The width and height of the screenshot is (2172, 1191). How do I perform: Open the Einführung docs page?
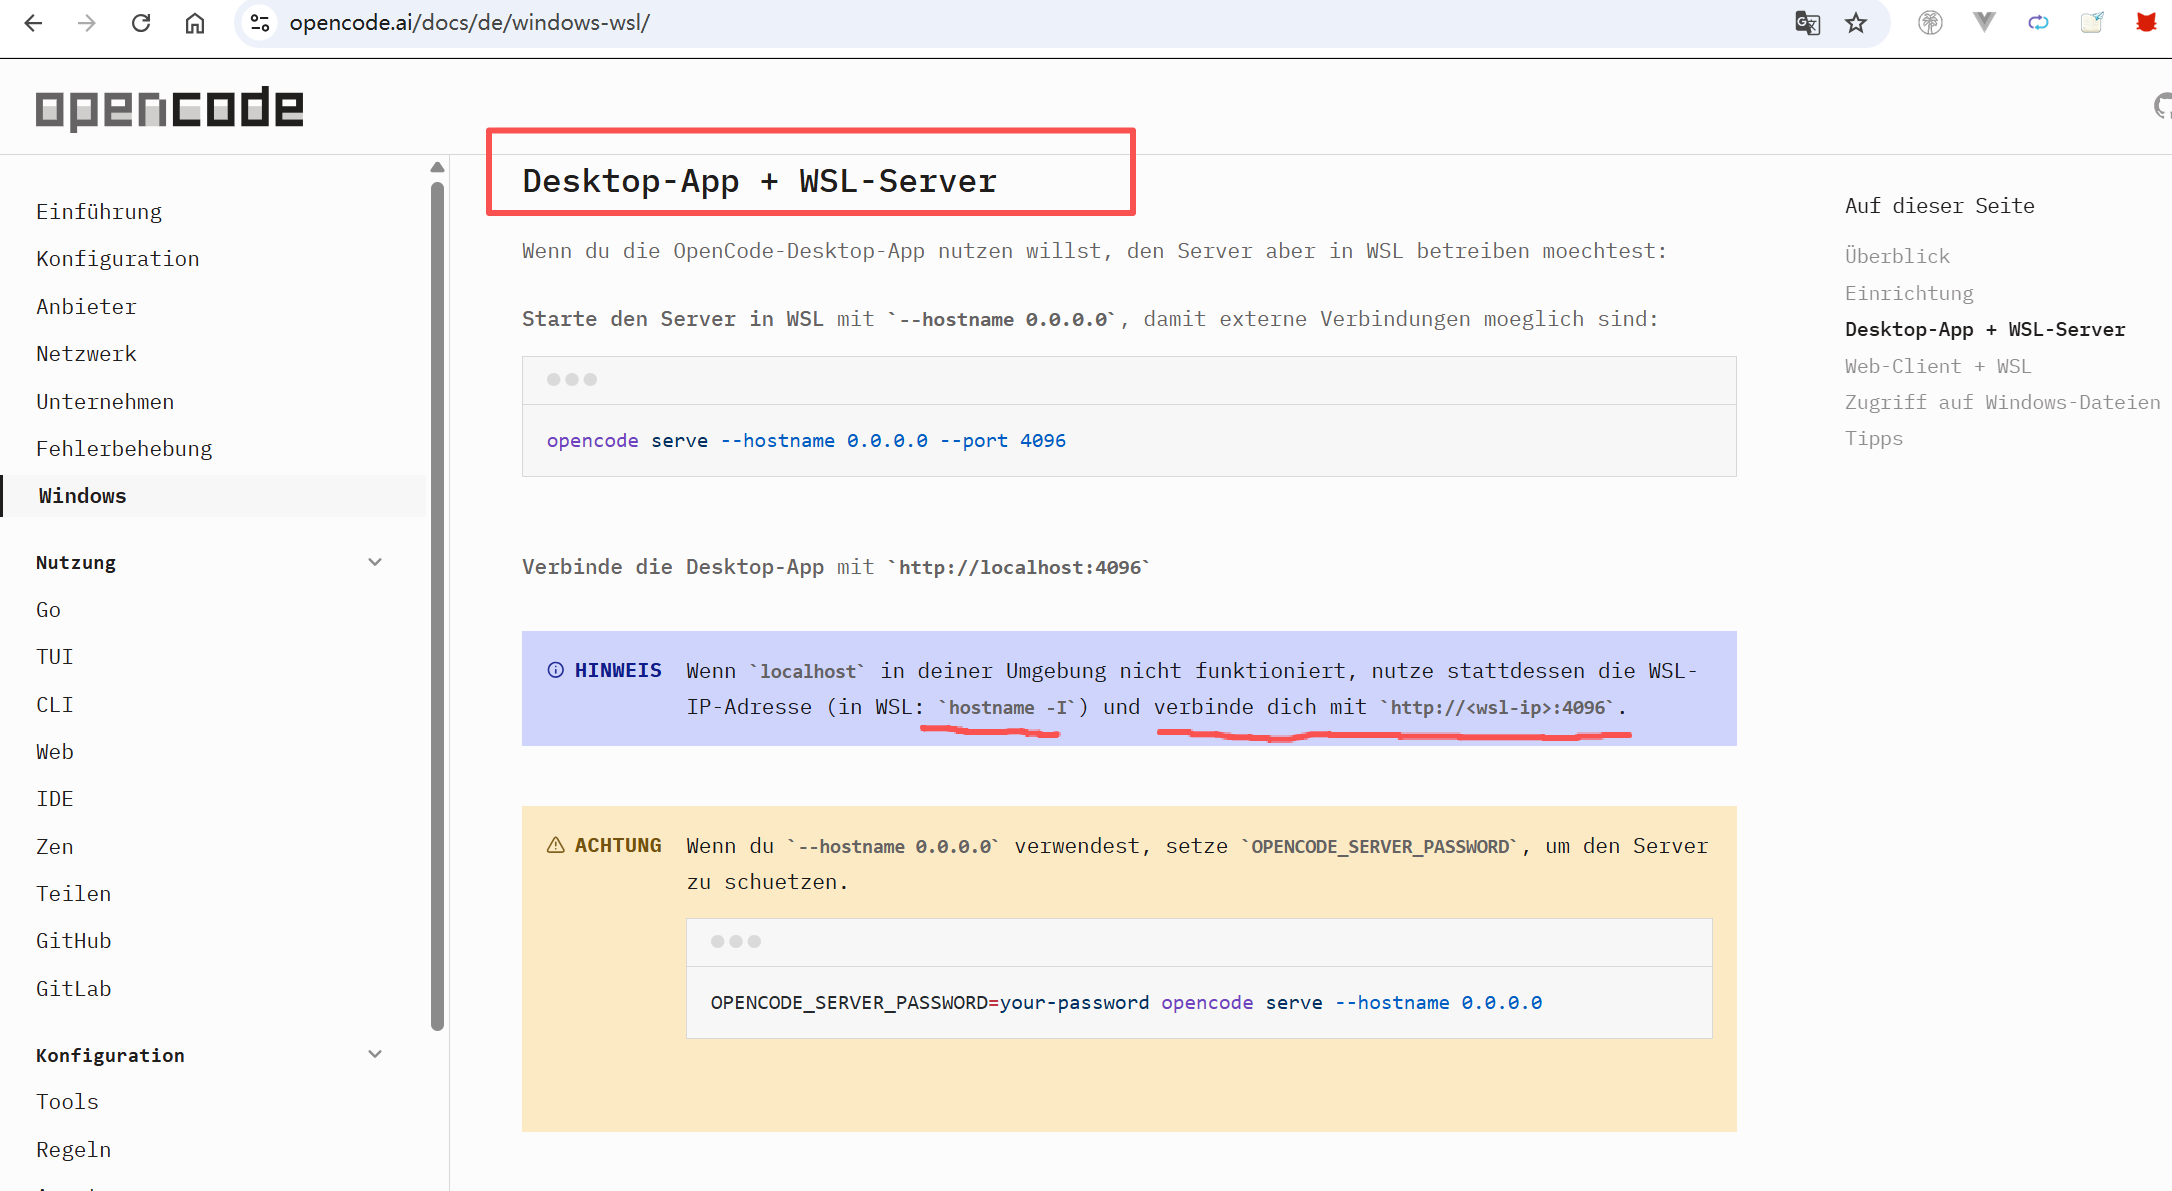(x=99, y=211)
